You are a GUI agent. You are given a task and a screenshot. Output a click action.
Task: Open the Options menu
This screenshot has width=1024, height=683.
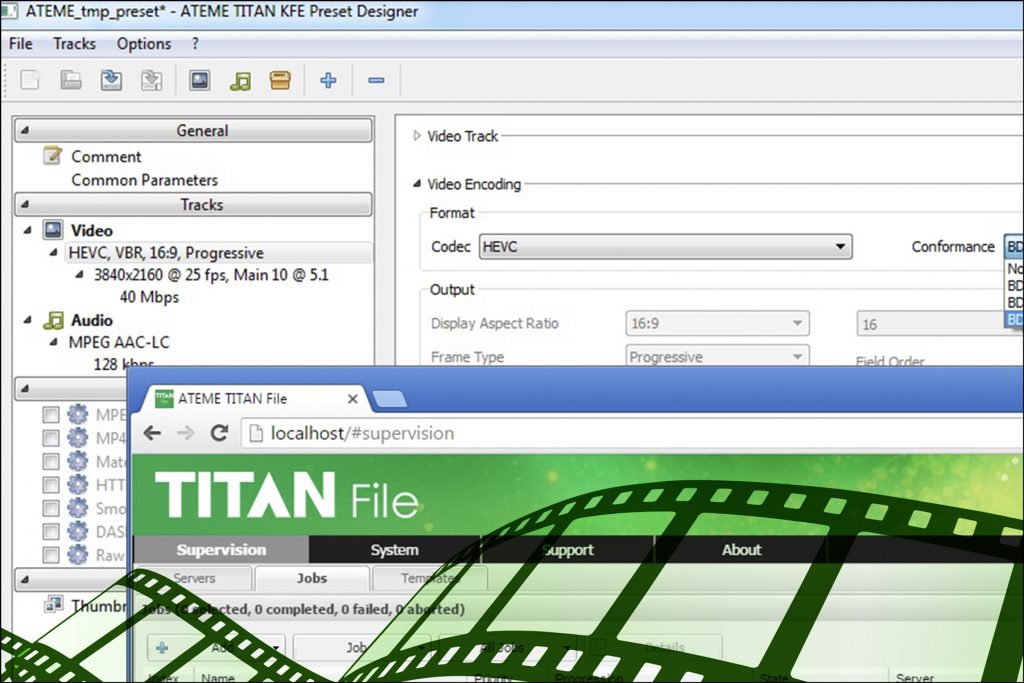144,44
